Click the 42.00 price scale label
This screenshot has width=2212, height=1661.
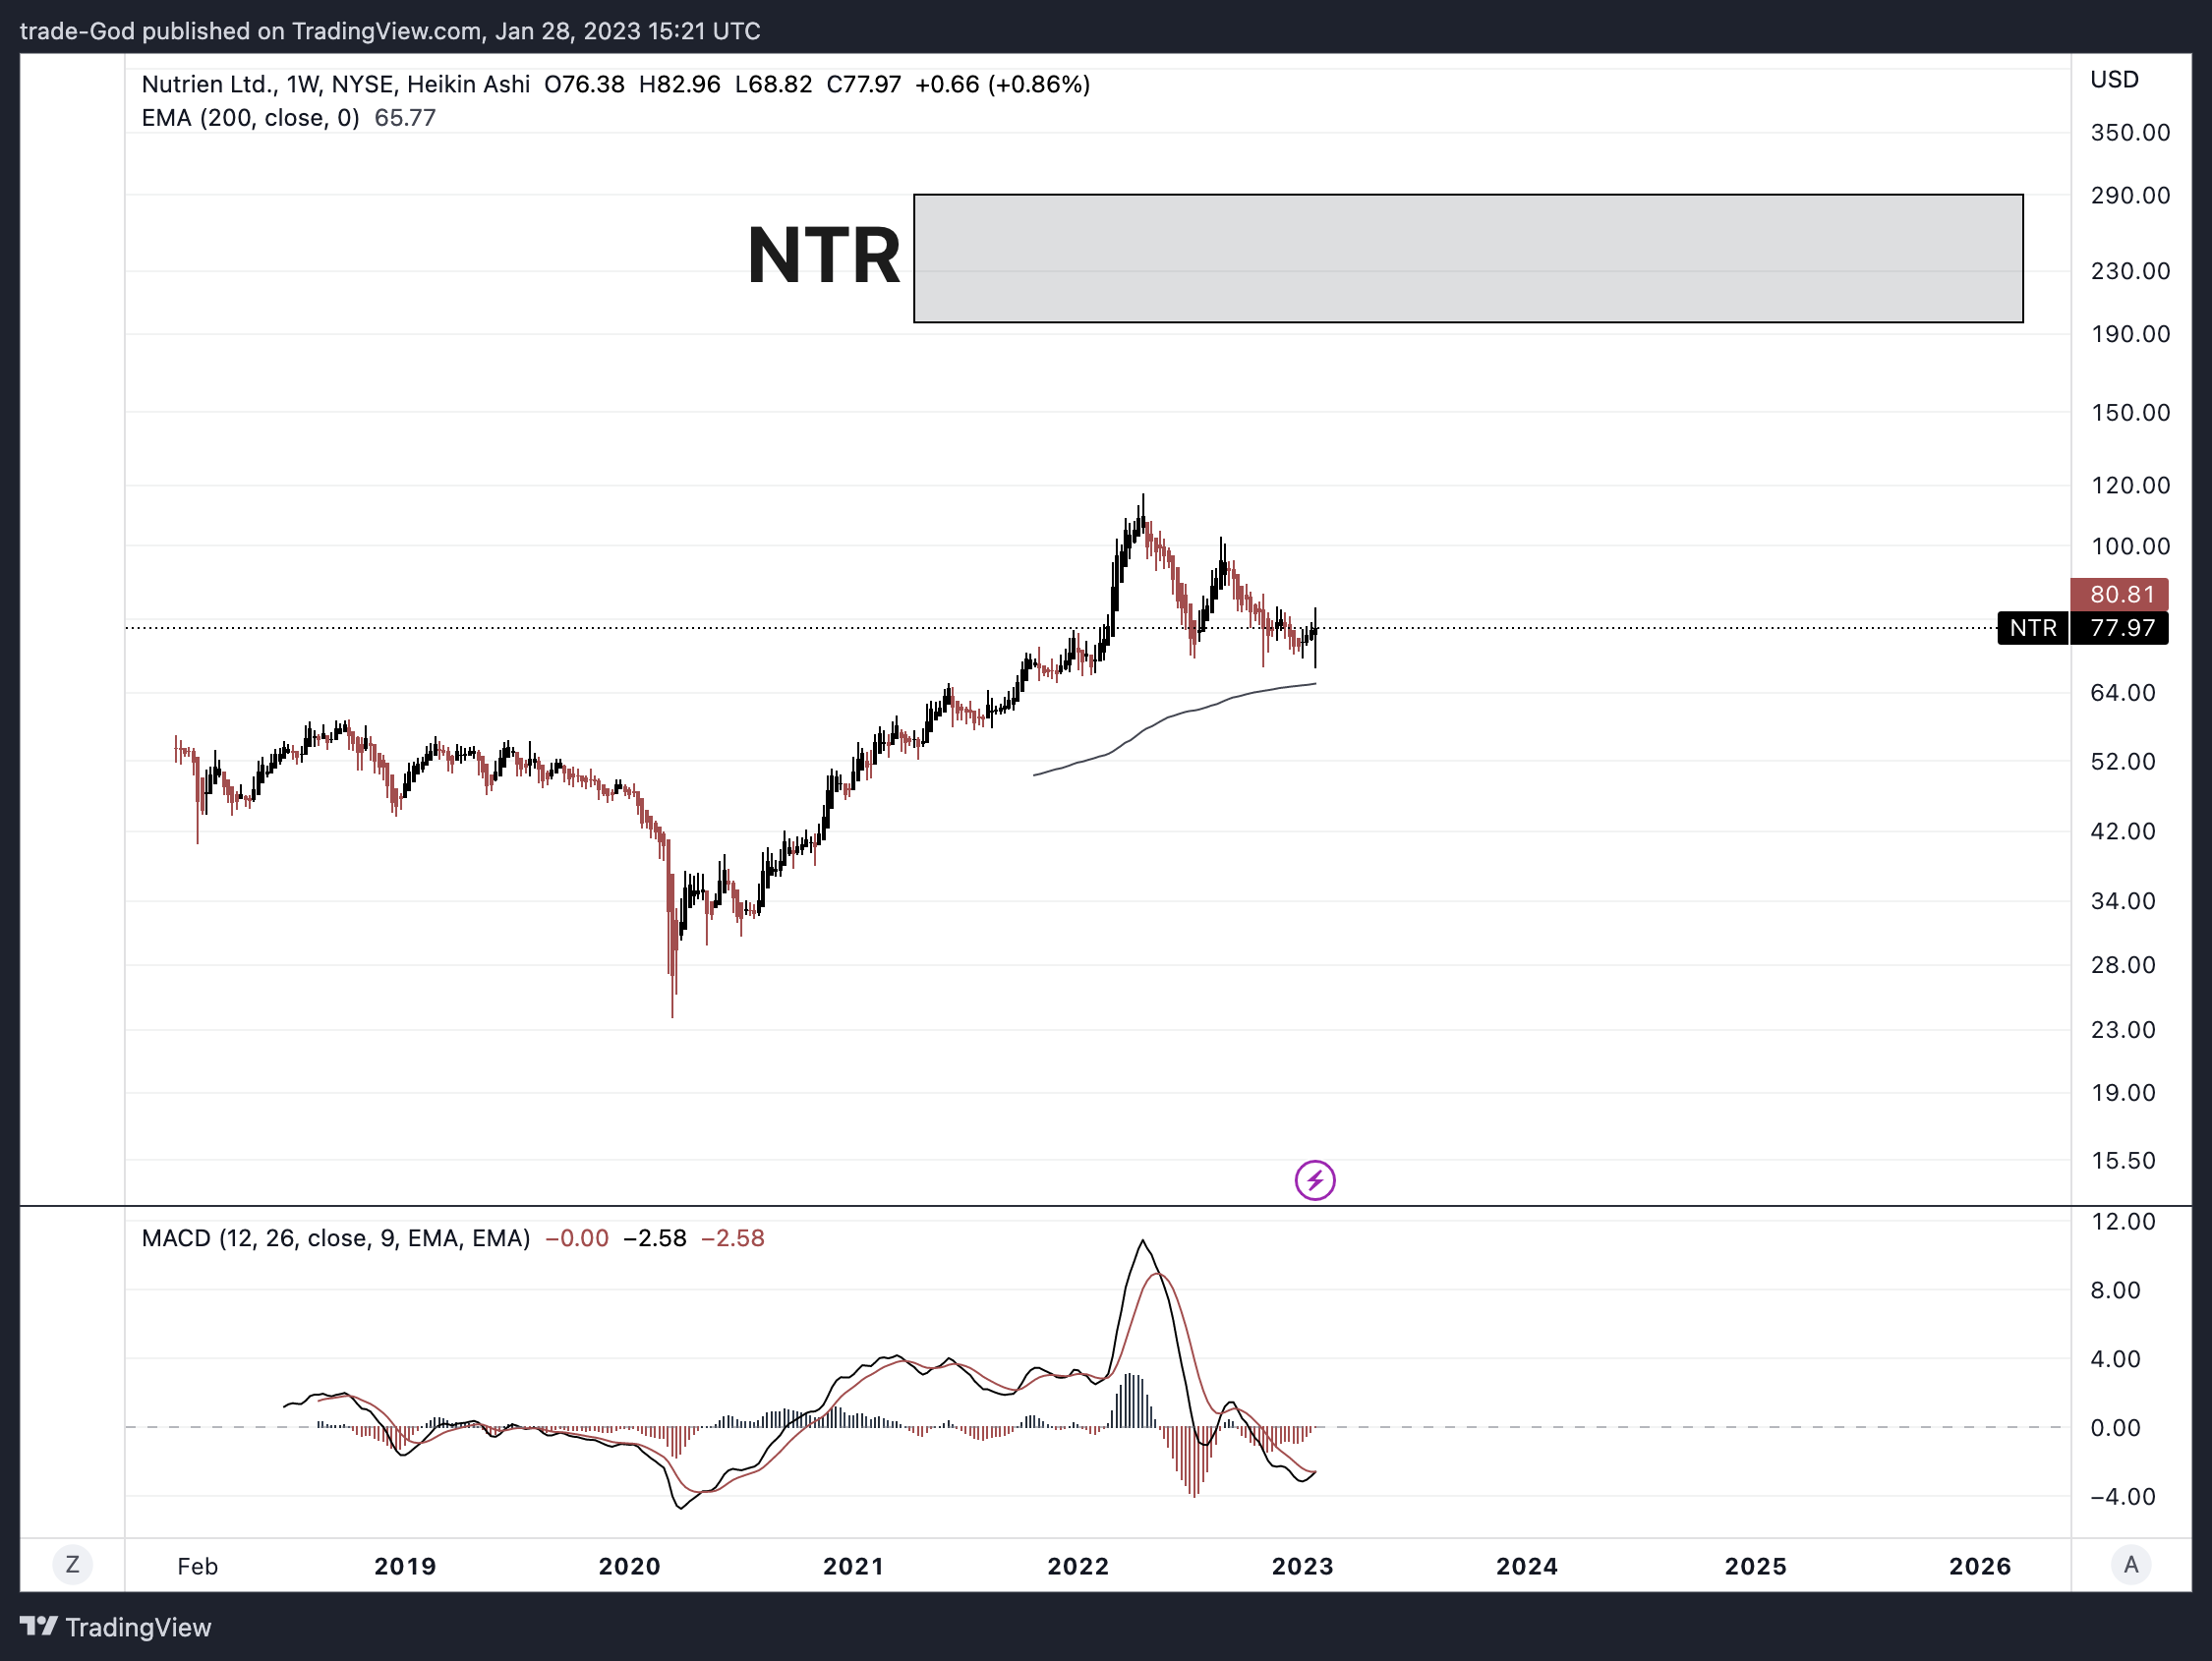point(2123,831)
